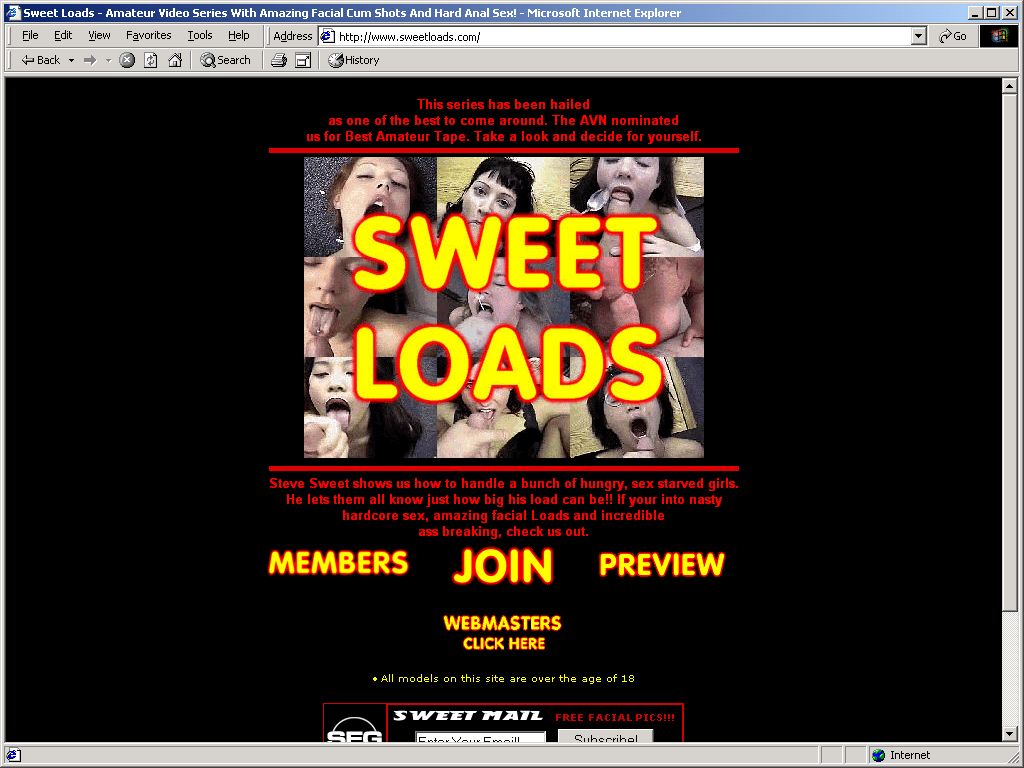Open the Tools menu
Screen dimensions: 1024x768
[x=200, y=35]
